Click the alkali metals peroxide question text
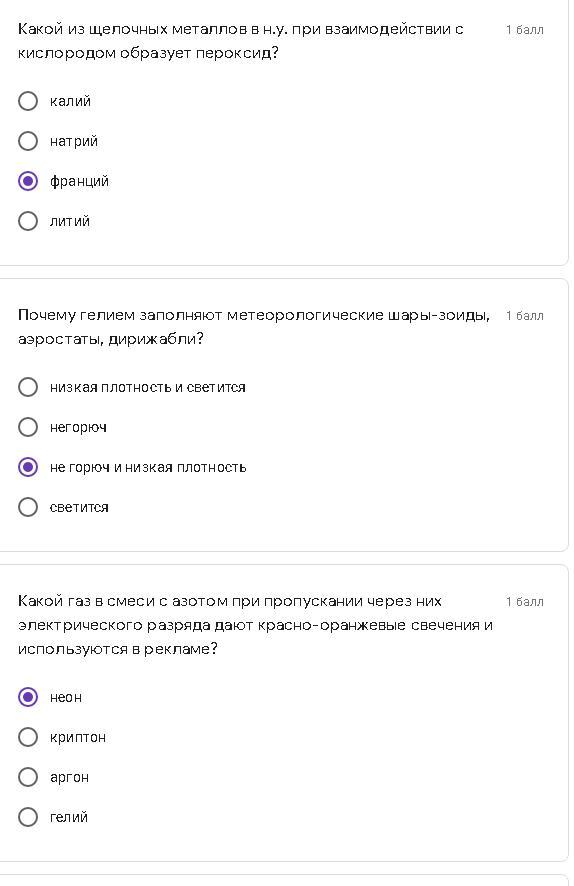 pos(241,41)
